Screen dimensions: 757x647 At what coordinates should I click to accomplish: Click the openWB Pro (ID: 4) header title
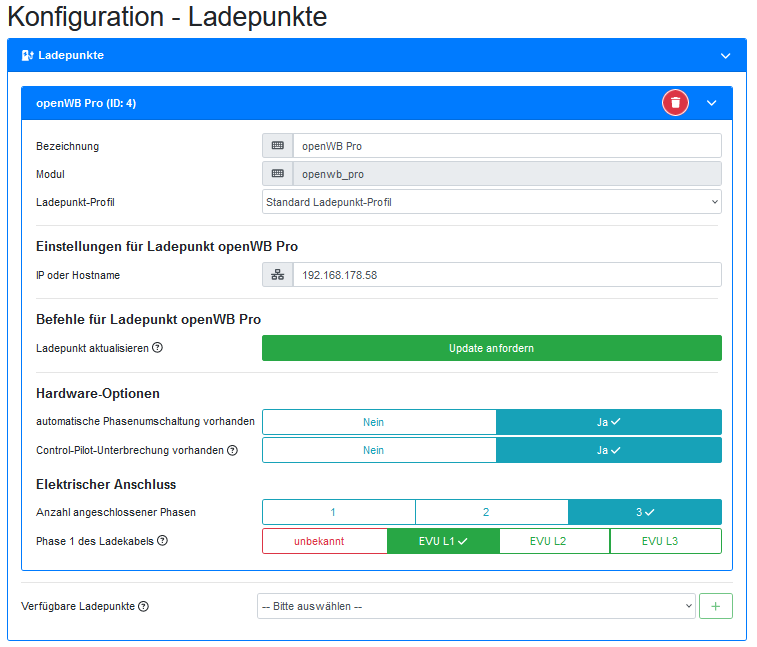(86, 103)
